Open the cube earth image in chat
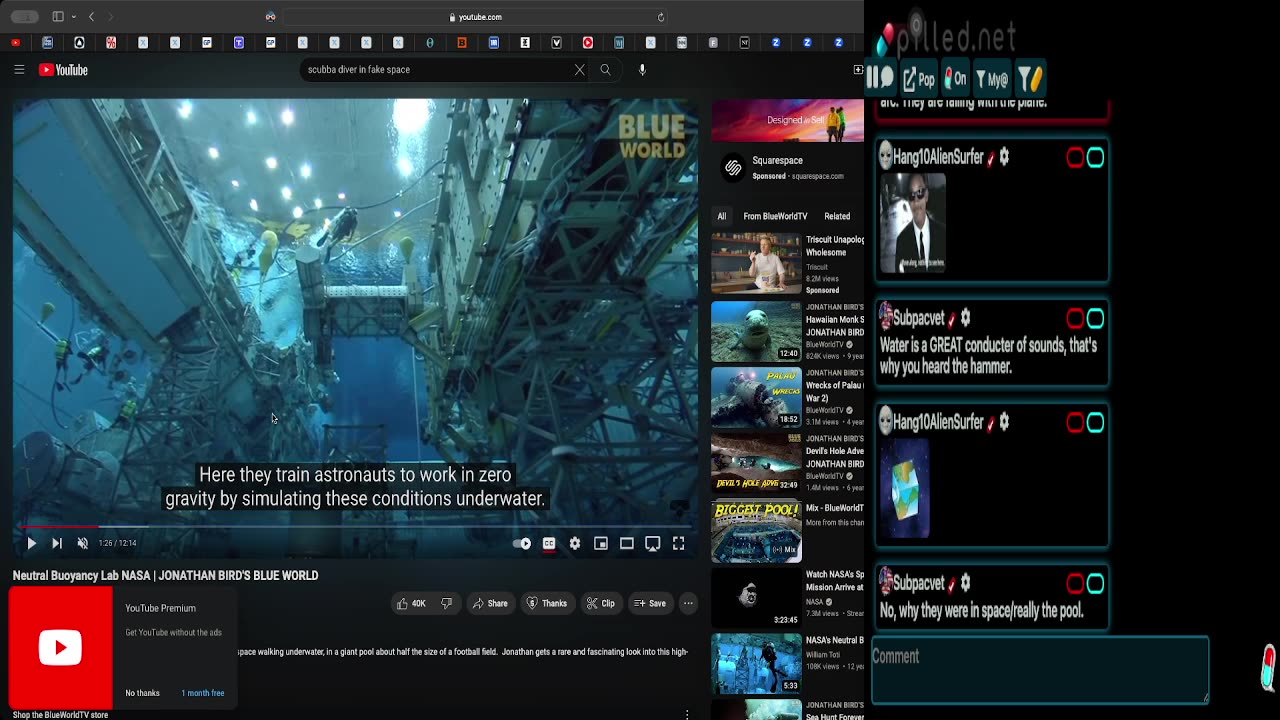 pyautogui.click(x=906, y=487)
